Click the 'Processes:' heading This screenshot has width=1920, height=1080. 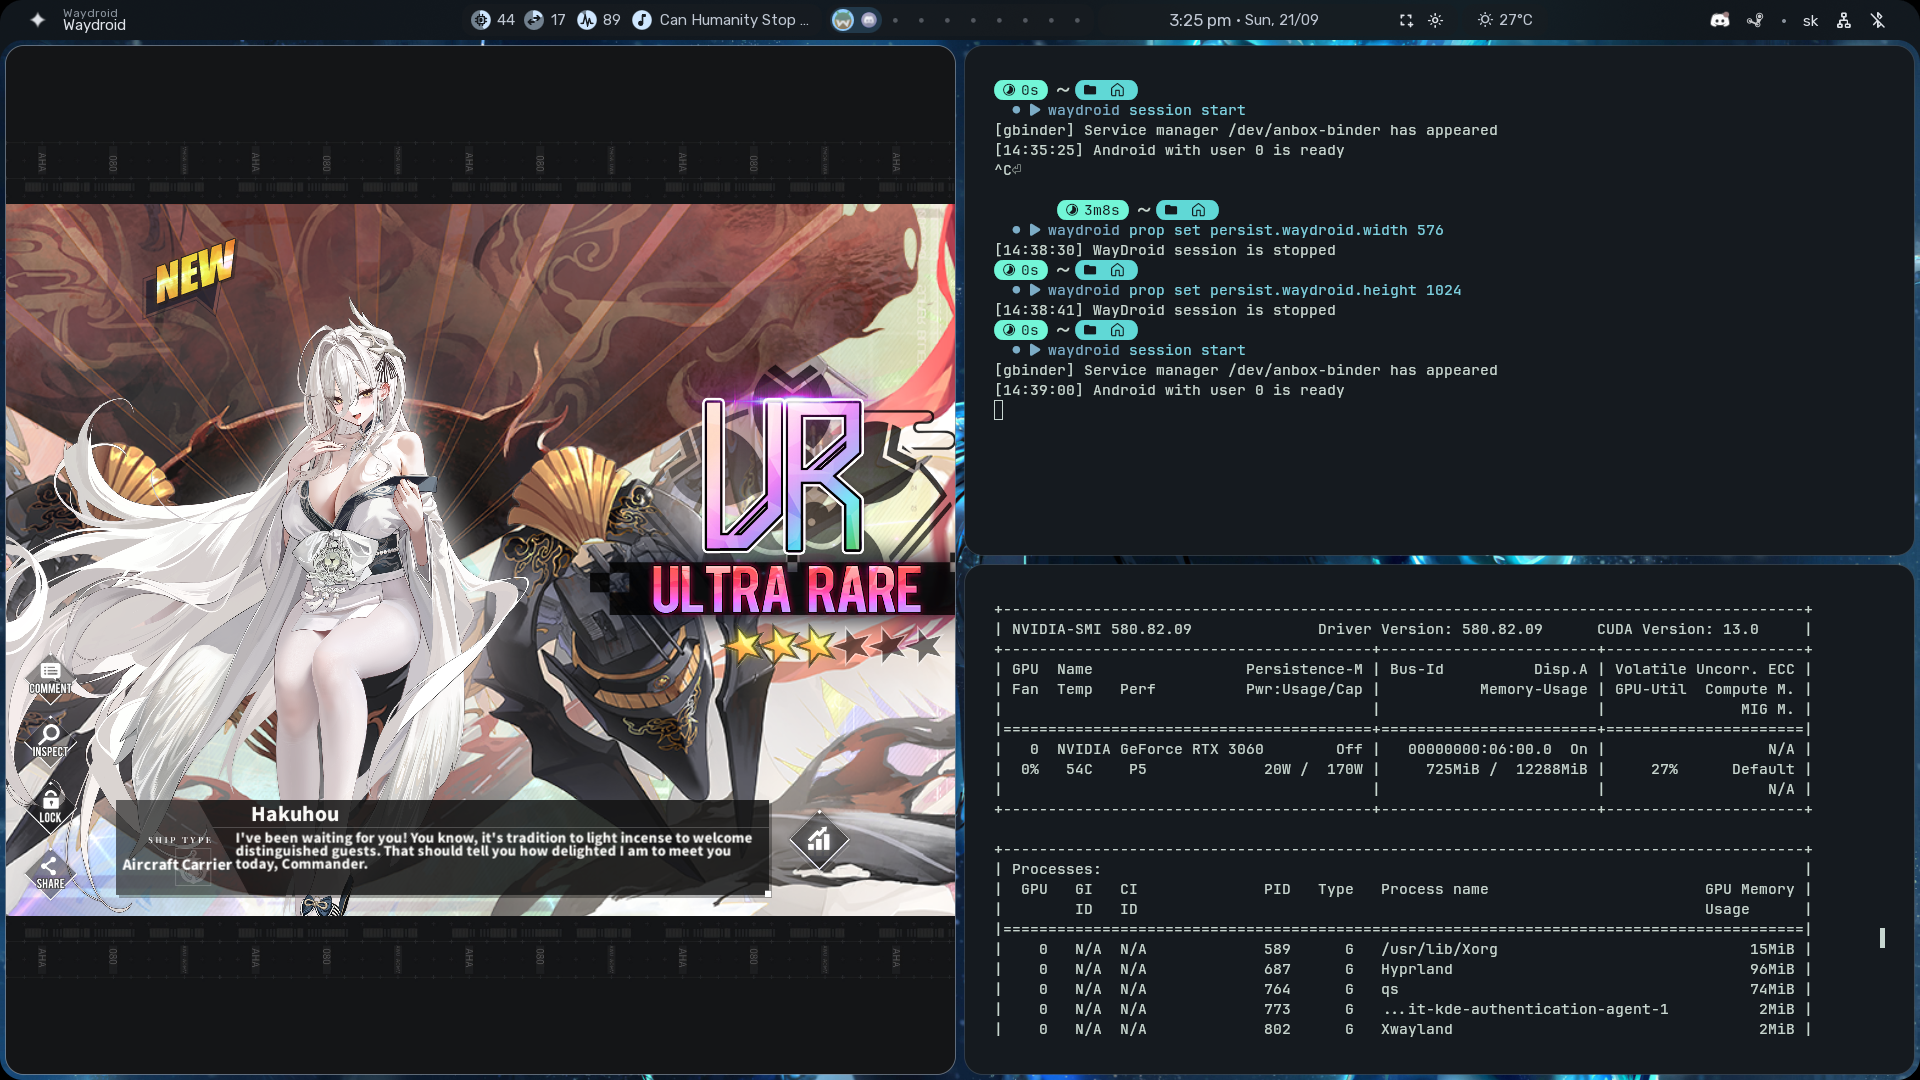click(1056, 869)
